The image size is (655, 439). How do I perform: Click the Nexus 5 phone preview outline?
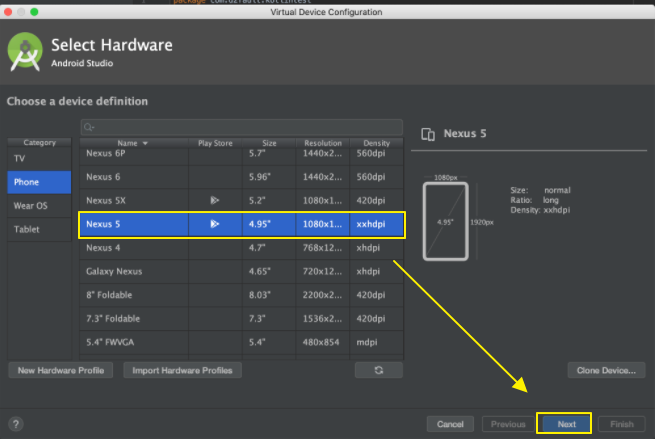pos(446,221)
